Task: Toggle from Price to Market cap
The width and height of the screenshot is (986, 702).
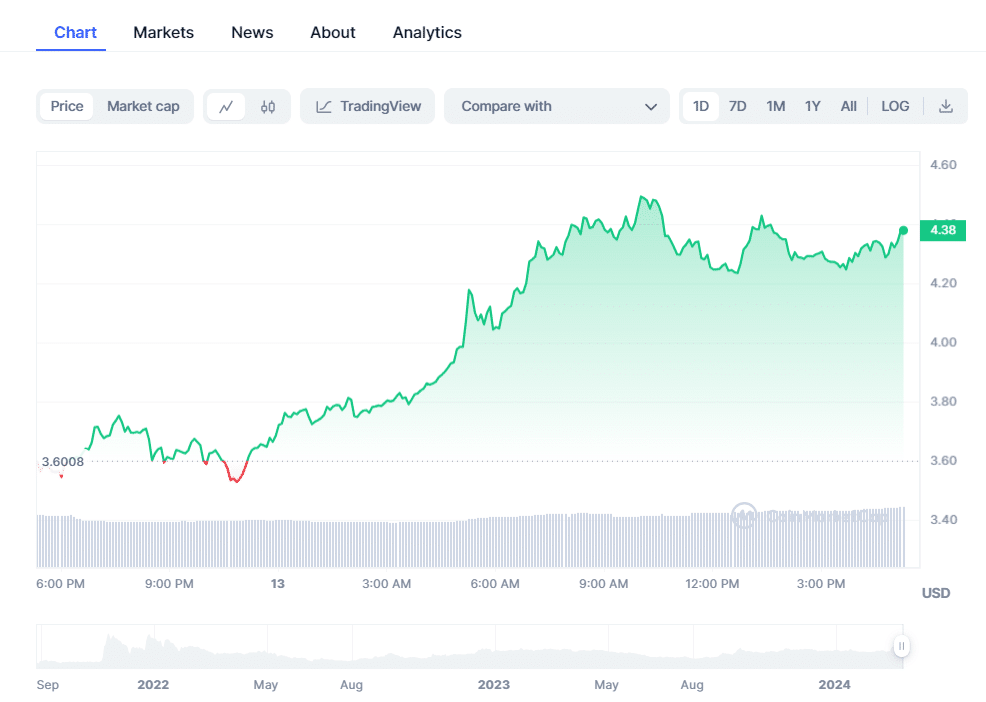Action: [143, 106]
